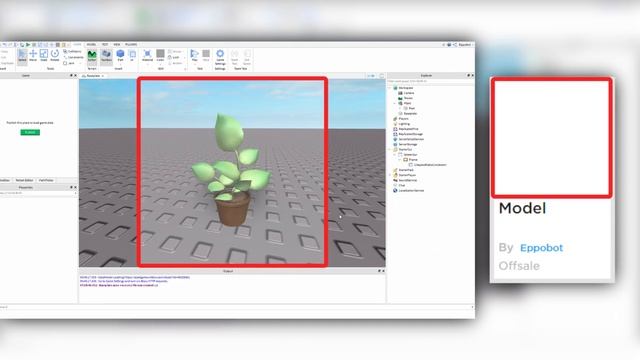Open the PLUGINS ribbon tab
Image resolution: width=640 pixels, height=360 pixels.
coord(131,44)
